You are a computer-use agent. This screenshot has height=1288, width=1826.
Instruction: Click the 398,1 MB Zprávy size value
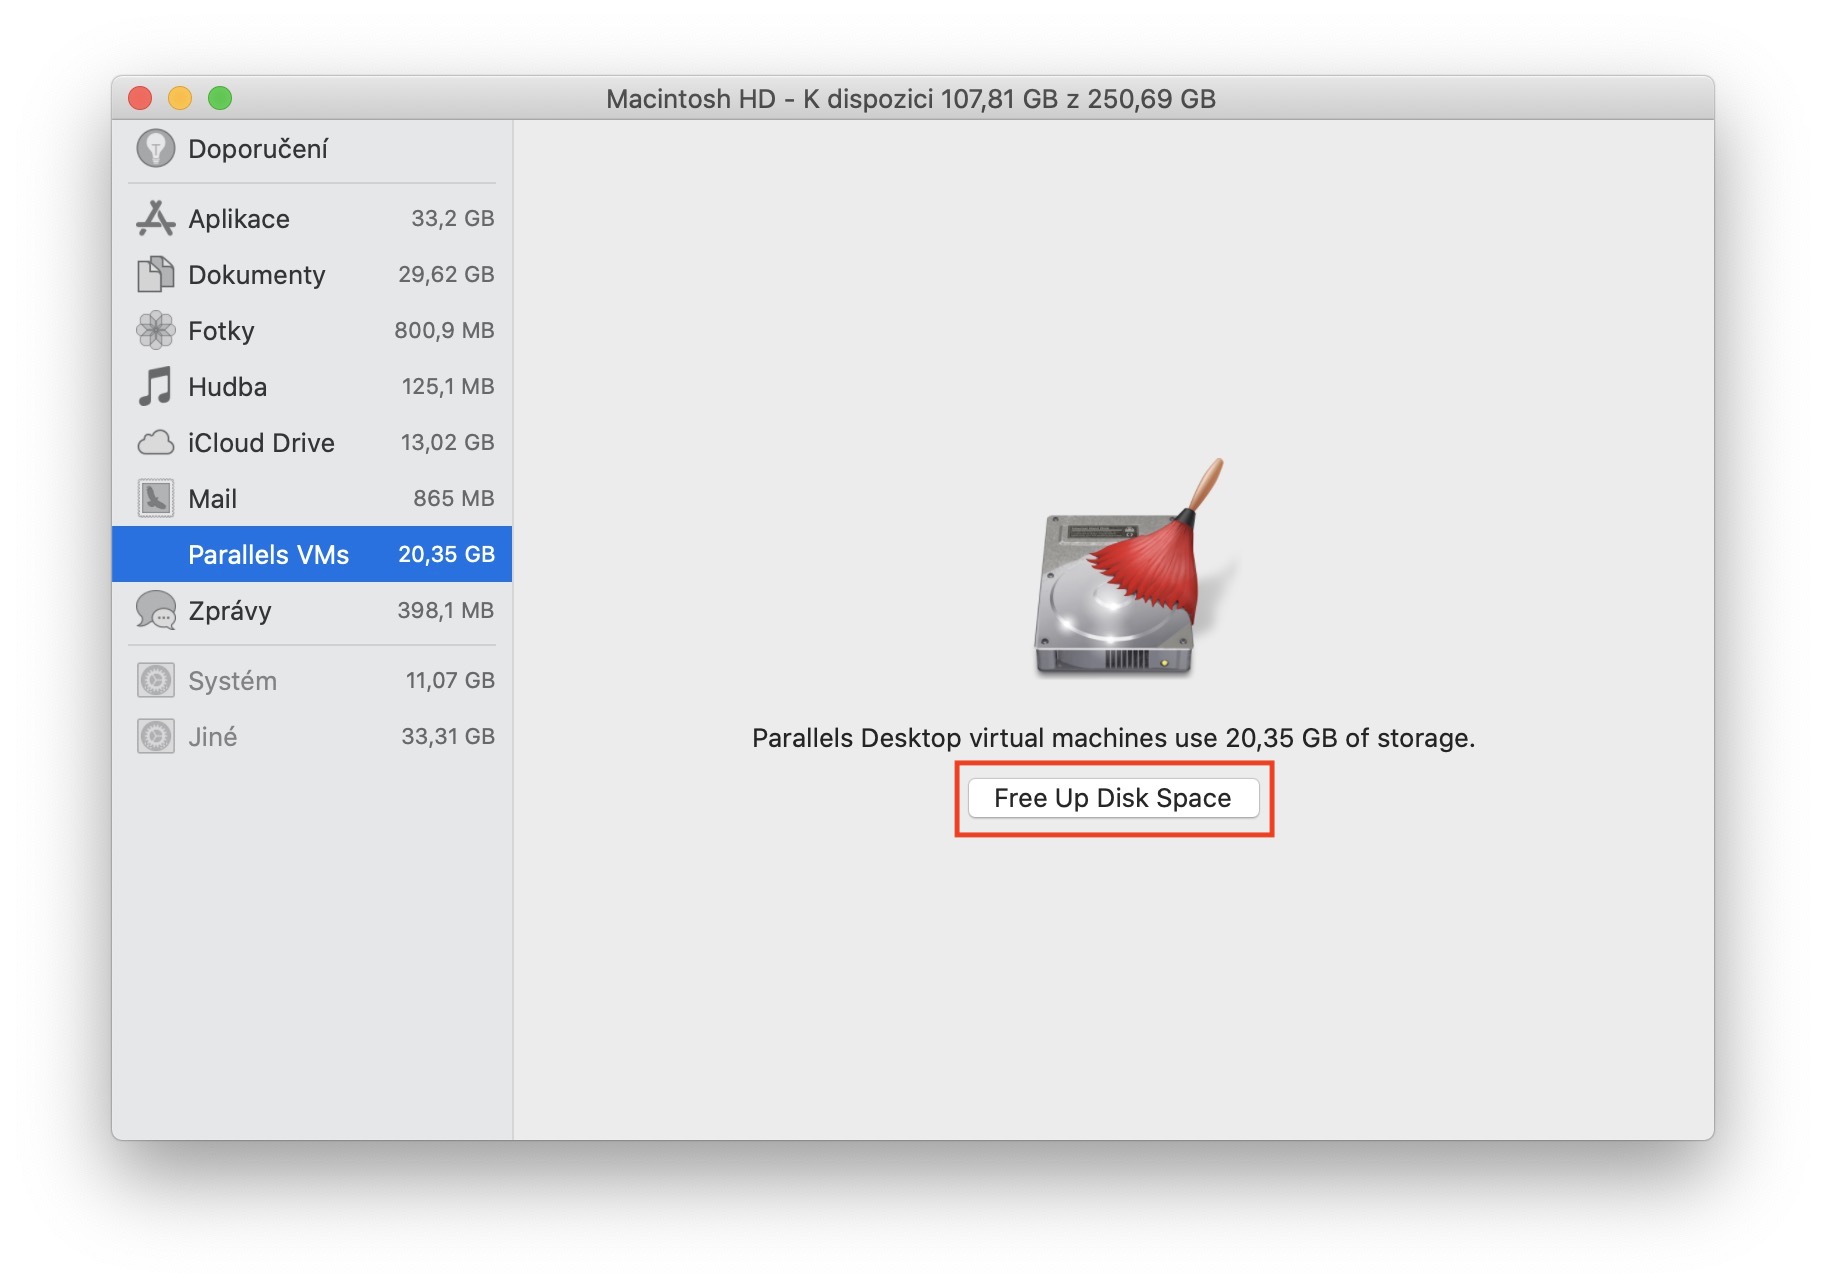tap(446, 610)
